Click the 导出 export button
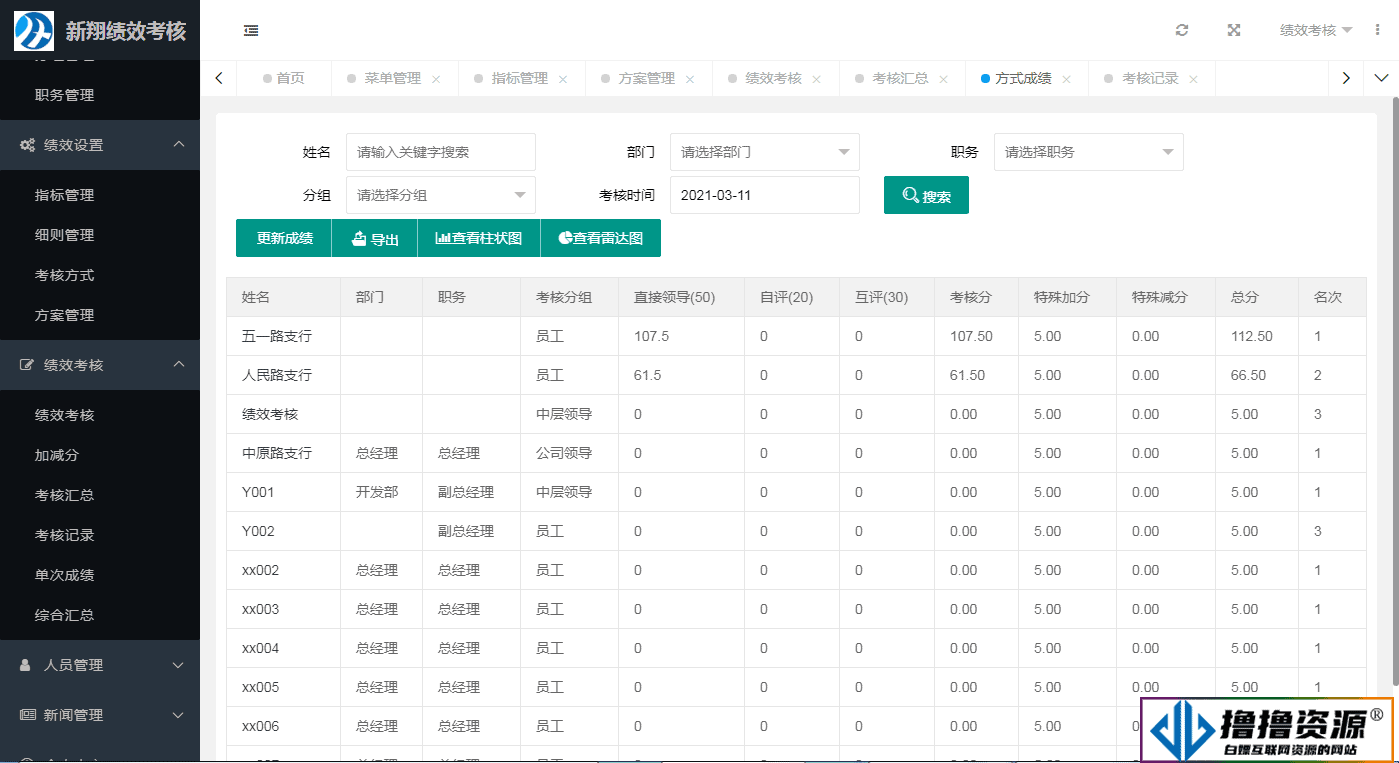 (375, 238)
